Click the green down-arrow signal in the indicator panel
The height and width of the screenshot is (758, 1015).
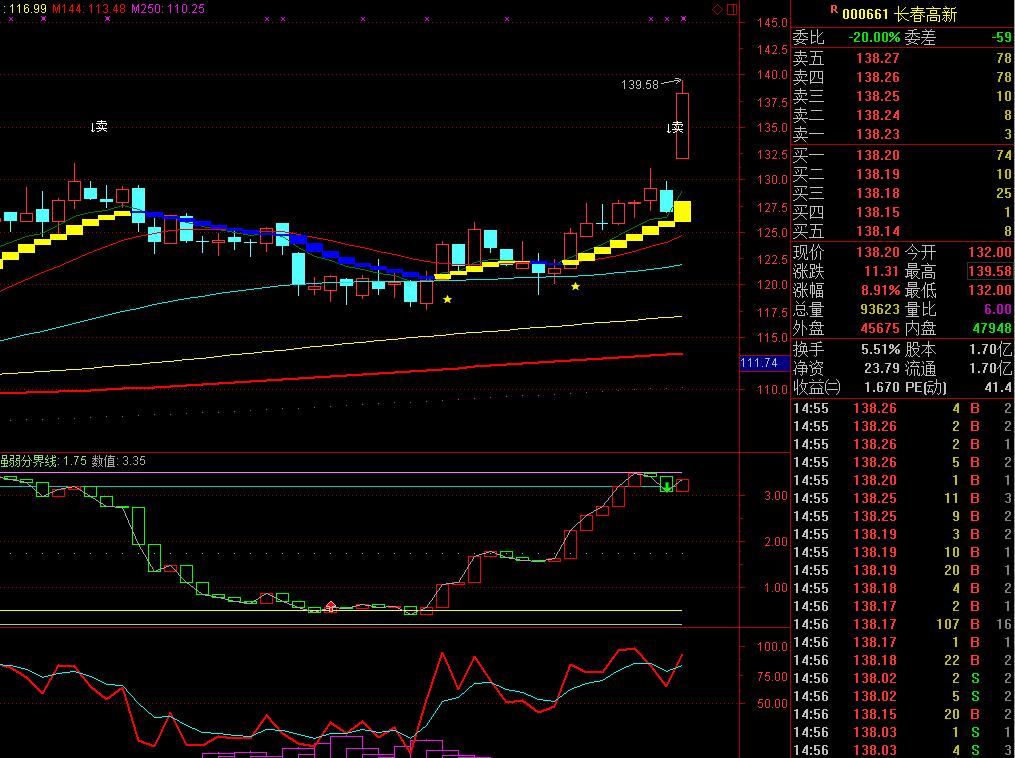tap(667, 486)
